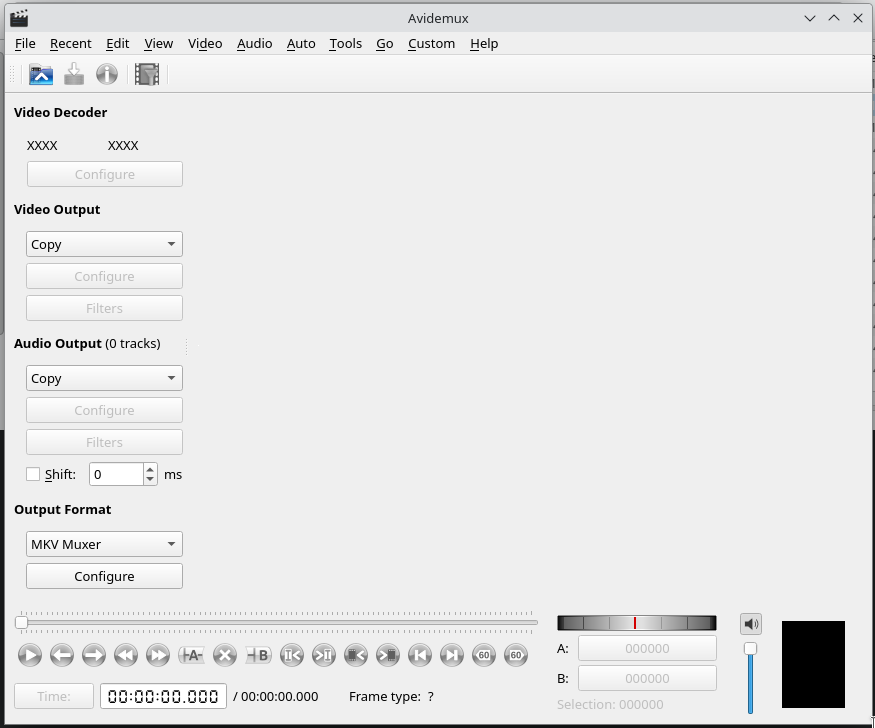Reset markers with the X button
The height and width of the screenshot is (728, 875).
(x=225, y=655)
